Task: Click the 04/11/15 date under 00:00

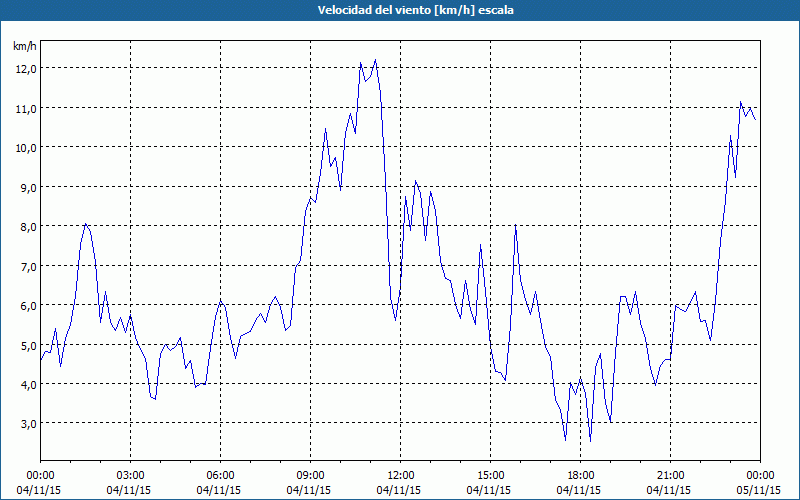Action: point(39,490)
